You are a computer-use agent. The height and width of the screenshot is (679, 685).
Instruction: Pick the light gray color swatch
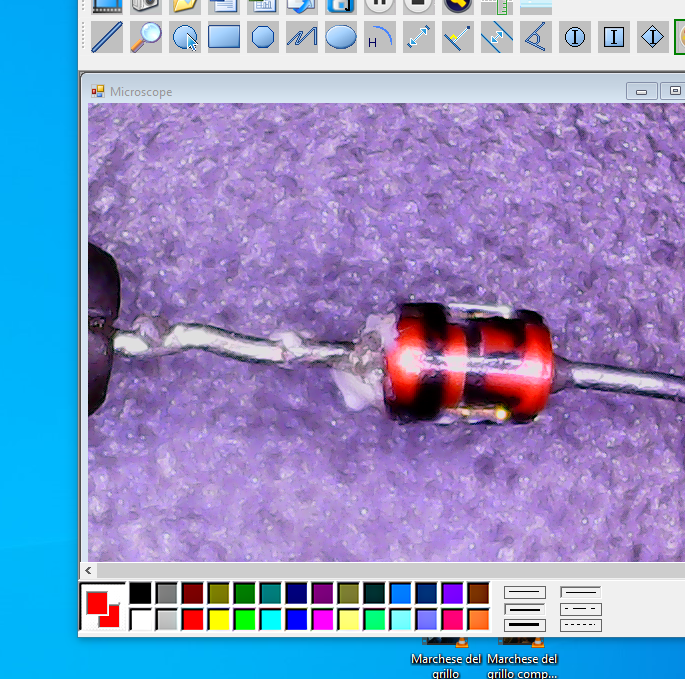click(x=166, y=619)
